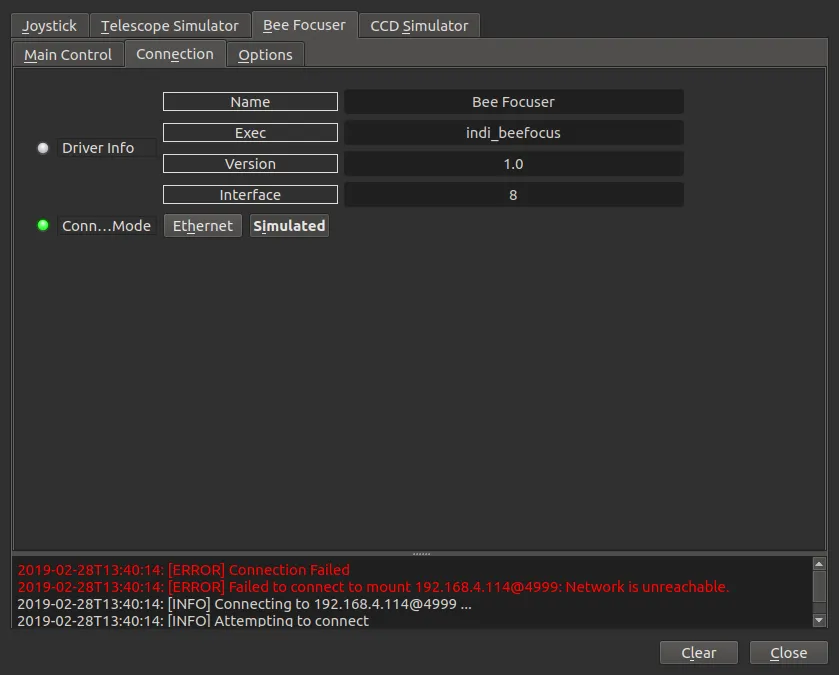Open the Options sub-tab
839x675 pixels.
click(265, 55)
